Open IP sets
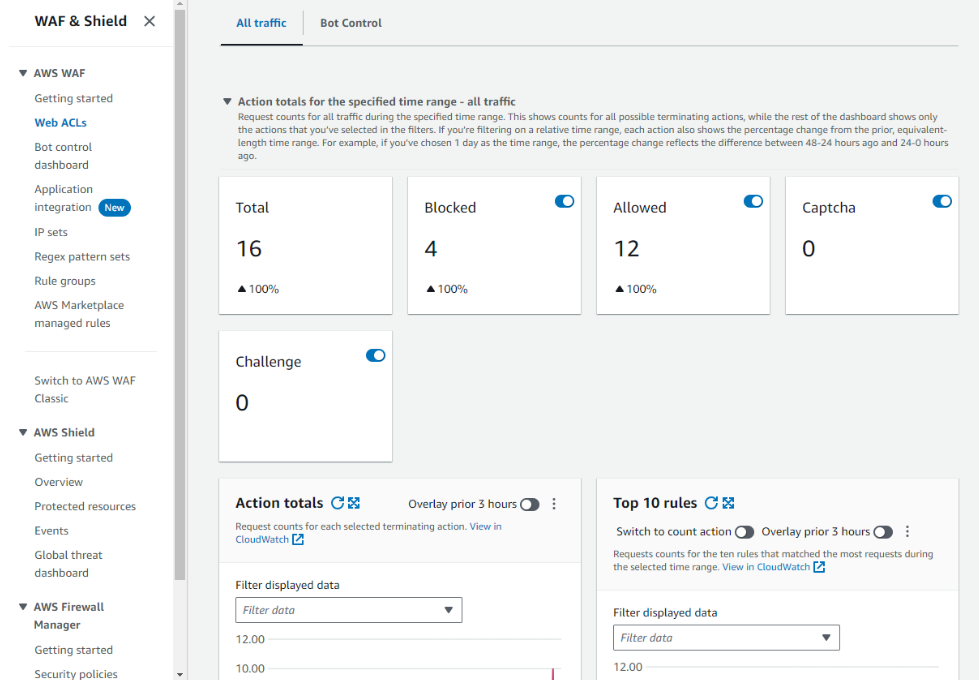Viewport: 979px width, 682px height. tap(51, 232)
